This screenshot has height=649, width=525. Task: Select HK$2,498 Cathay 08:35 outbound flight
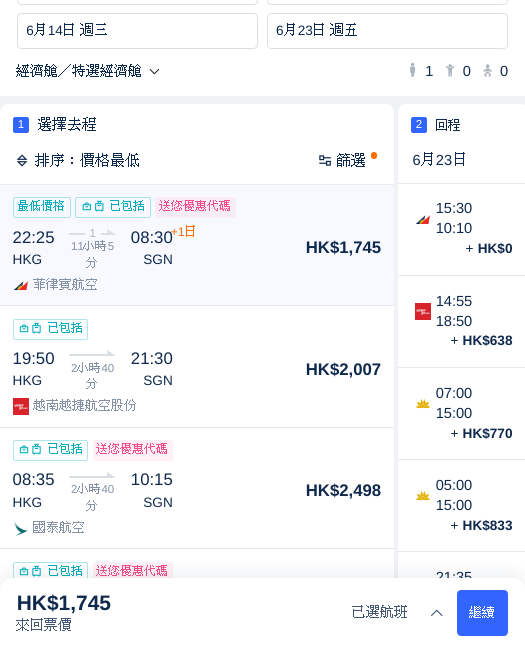click(197, 488)
